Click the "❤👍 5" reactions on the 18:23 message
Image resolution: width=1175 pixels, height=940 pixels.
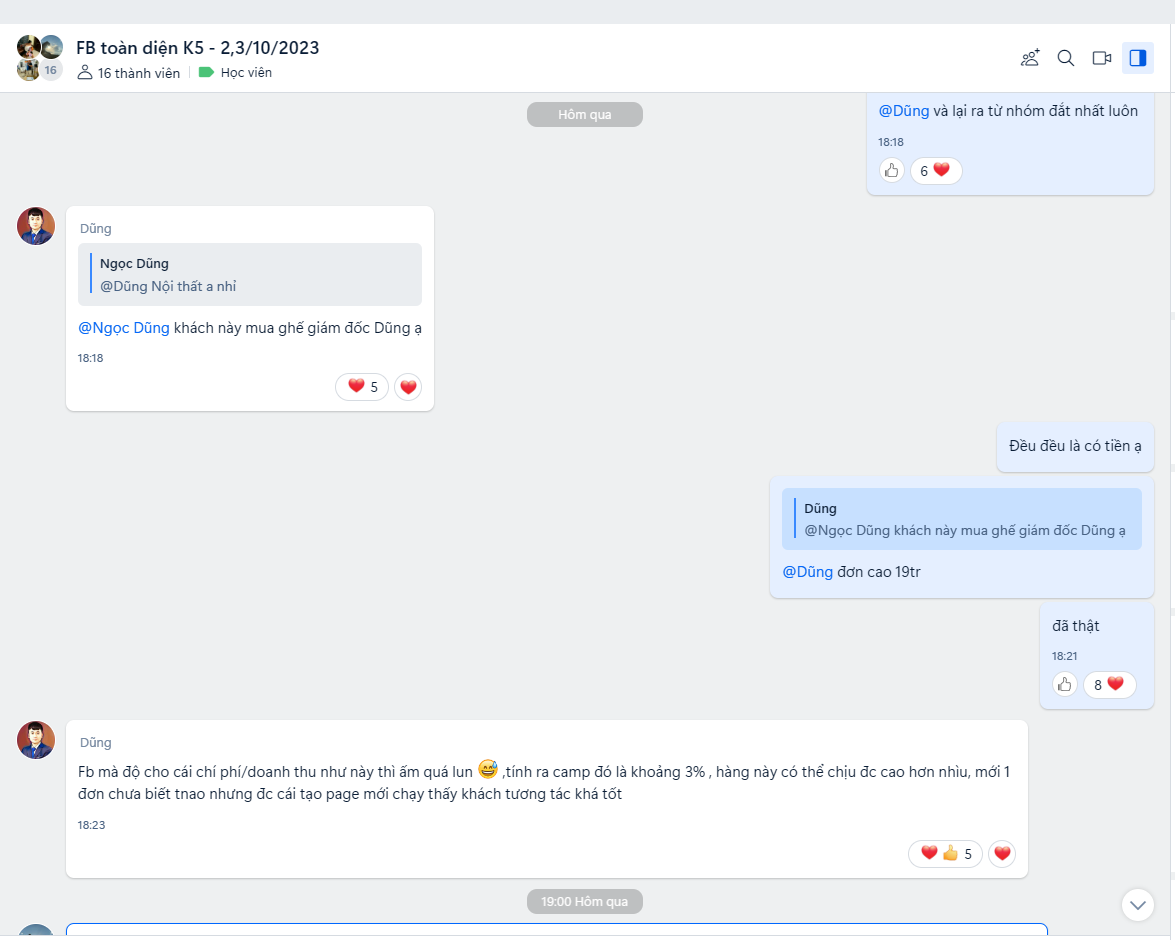click(944, 853)
